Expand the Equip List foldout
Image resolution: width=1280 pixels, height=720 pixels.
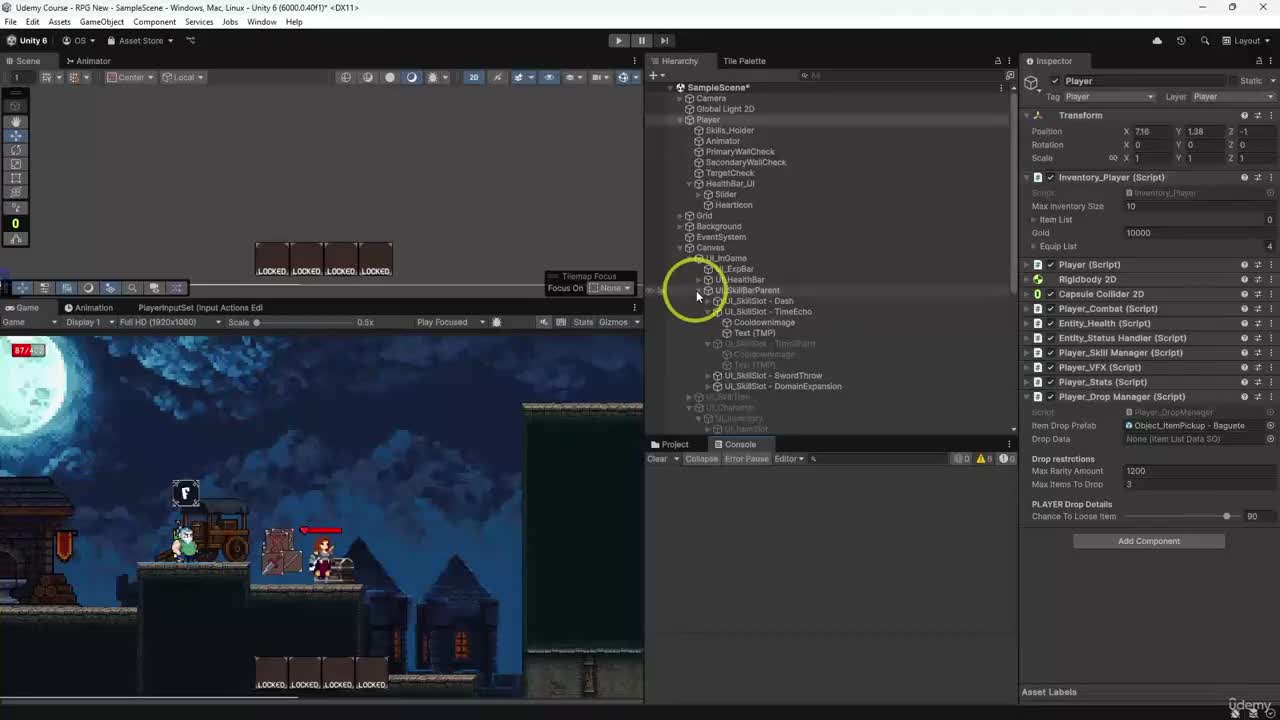[x=1034, y=246]
